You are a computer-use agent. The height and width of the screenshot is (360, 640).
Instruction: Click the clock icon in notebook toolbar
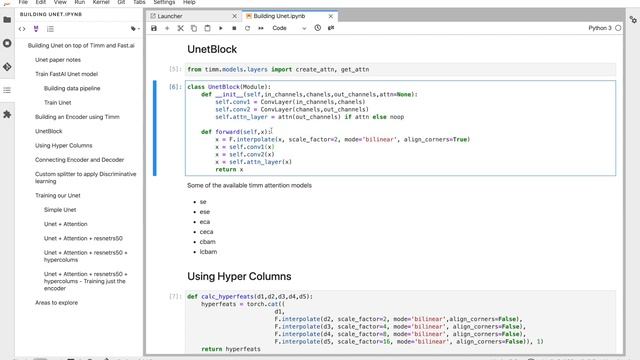point(318,28)
